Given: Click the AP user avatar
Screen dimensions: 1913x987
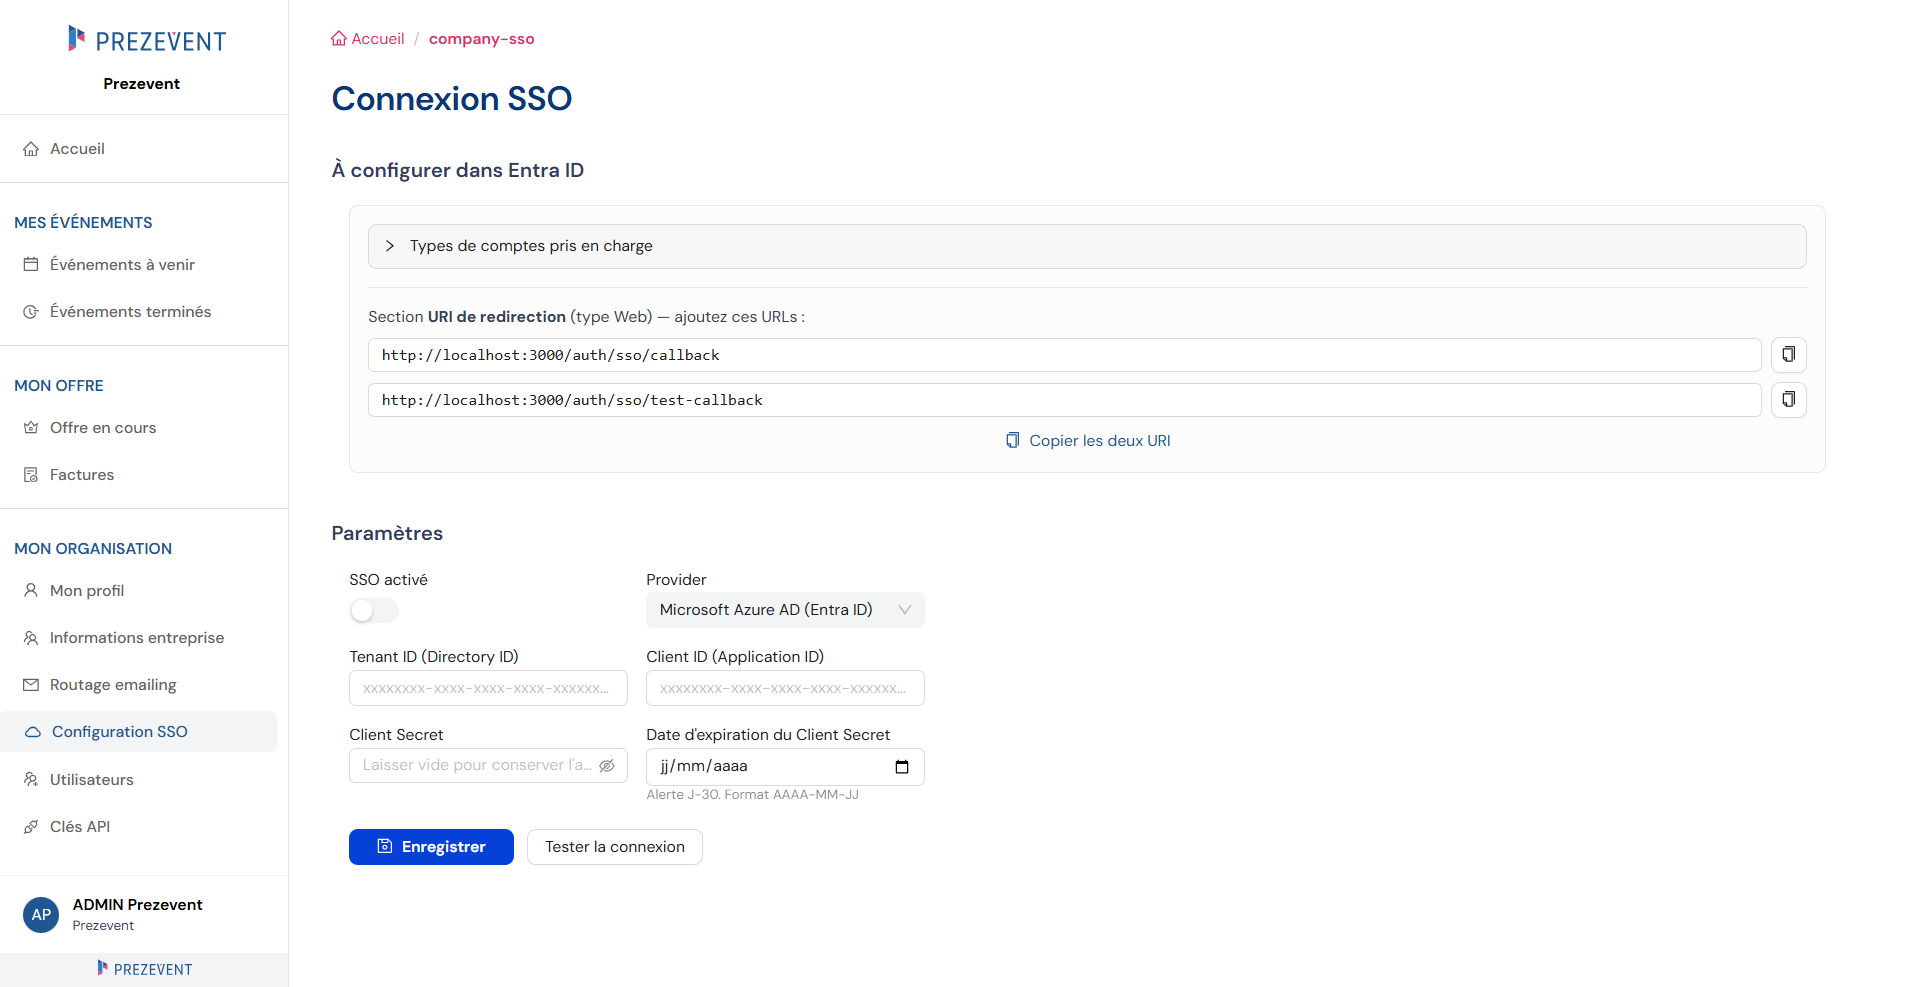Looking at the screenshot, I should (x=41, y=914).
